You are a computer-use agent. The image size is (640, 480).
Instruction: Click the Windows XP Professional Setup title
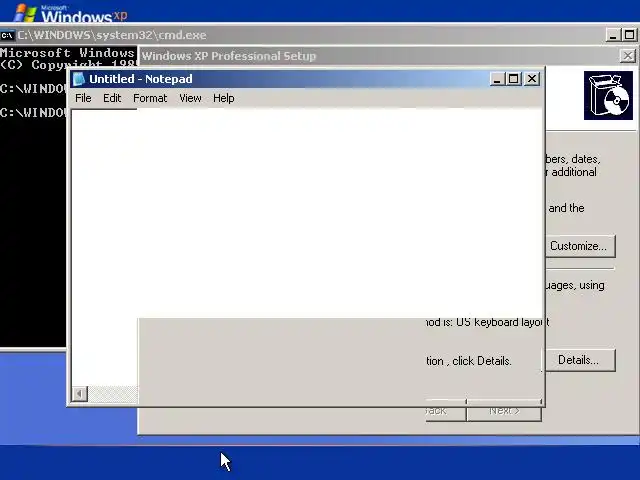click(x=229, y=56)
